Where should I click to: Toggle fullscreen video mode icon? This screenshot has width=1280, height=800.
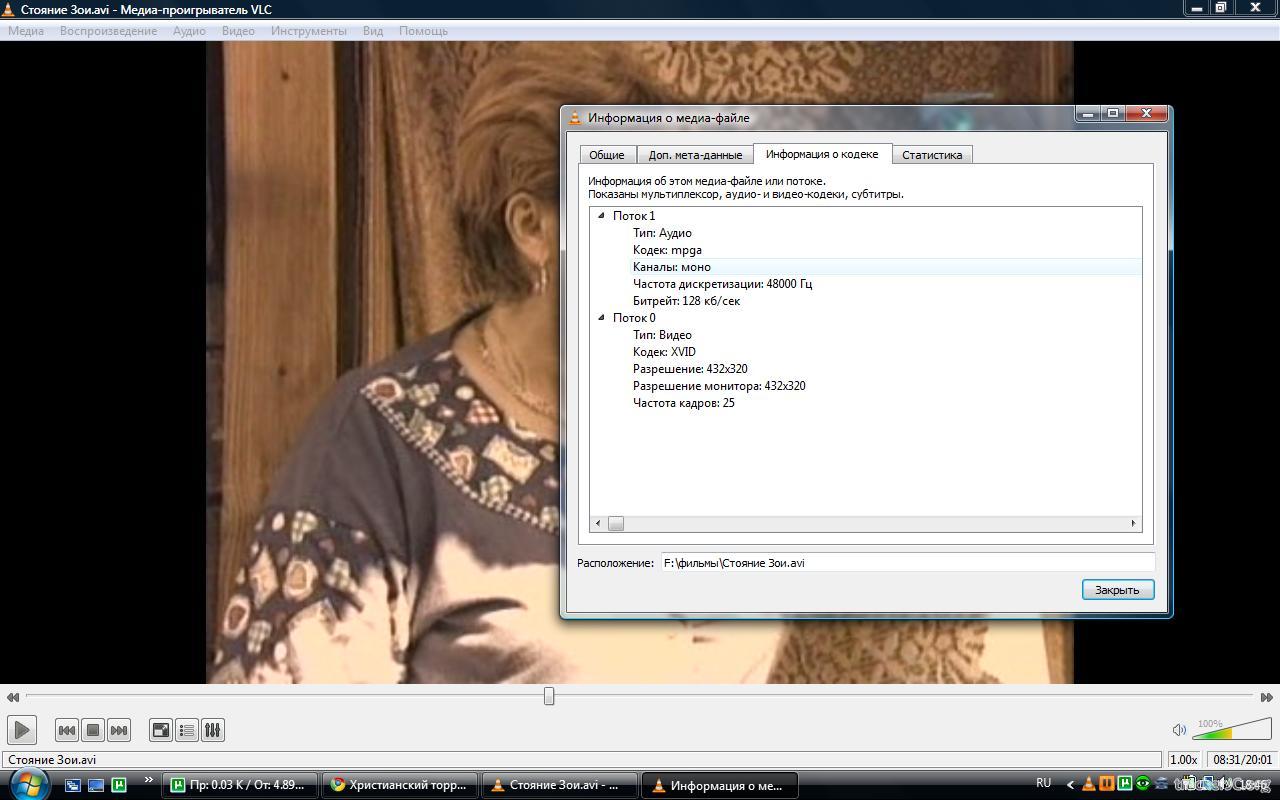[160, 730]
